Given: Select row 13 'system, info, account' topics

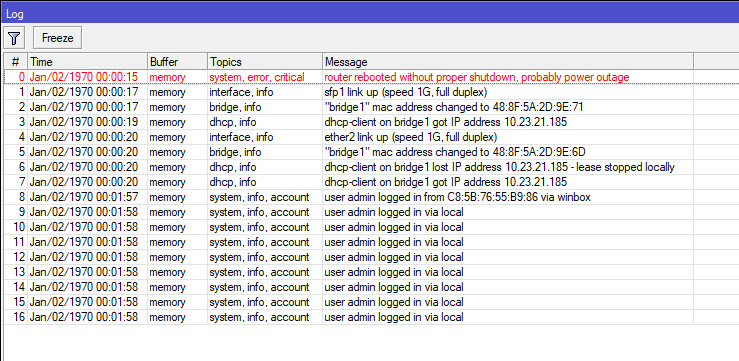Looking at the screenshot, I should [259, 272].
